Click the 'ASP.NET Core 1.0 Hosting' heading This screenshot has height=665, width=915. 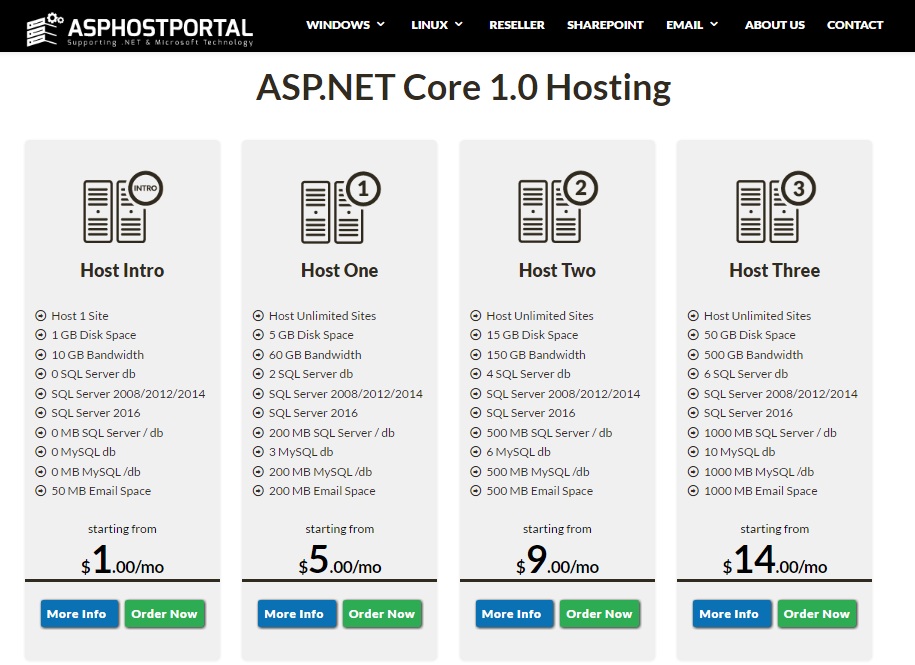click(x=464, y=88)
